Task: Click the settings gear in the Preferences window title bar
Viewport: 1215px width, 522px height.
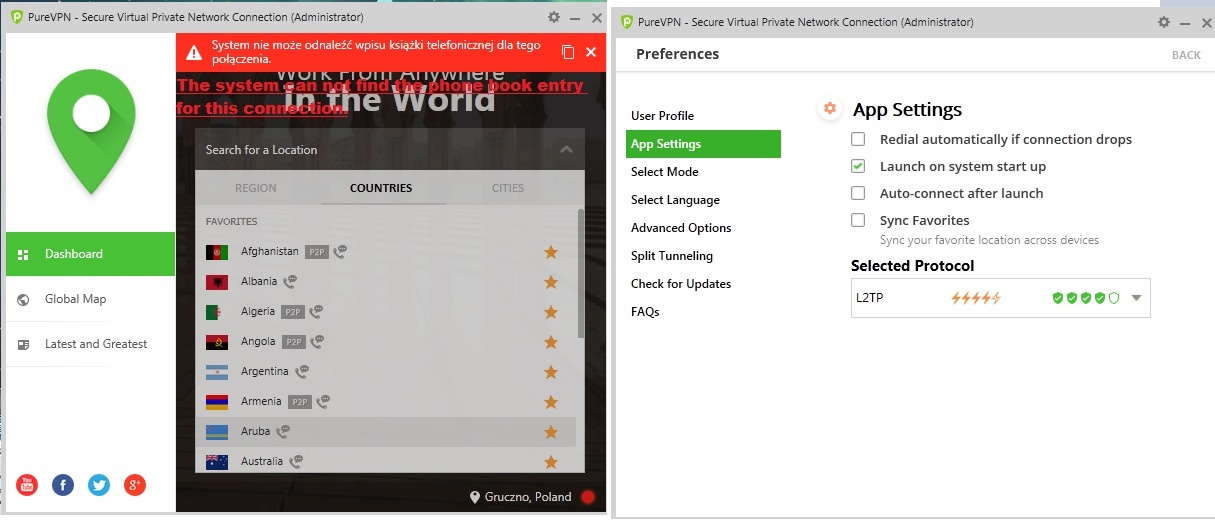Action: click(1164, 22)
